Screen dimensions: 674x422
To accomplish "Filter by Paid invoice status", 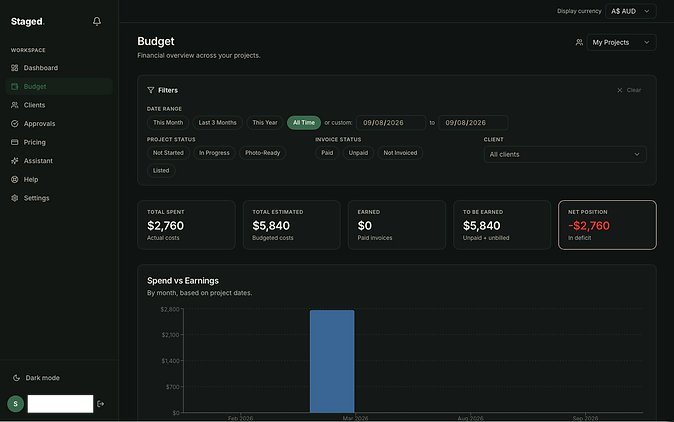I will point(327,153).
